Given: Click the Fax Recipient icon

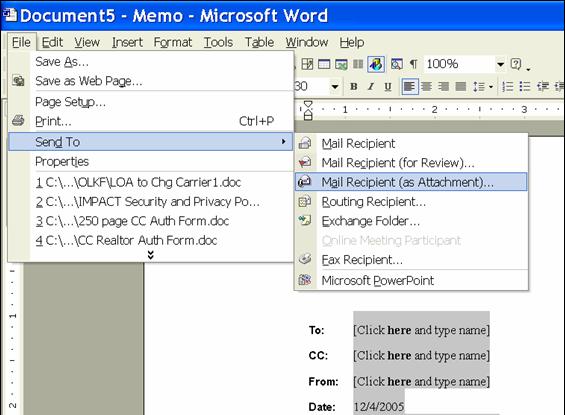Looking at the screenshot, I should coord(305,259).
